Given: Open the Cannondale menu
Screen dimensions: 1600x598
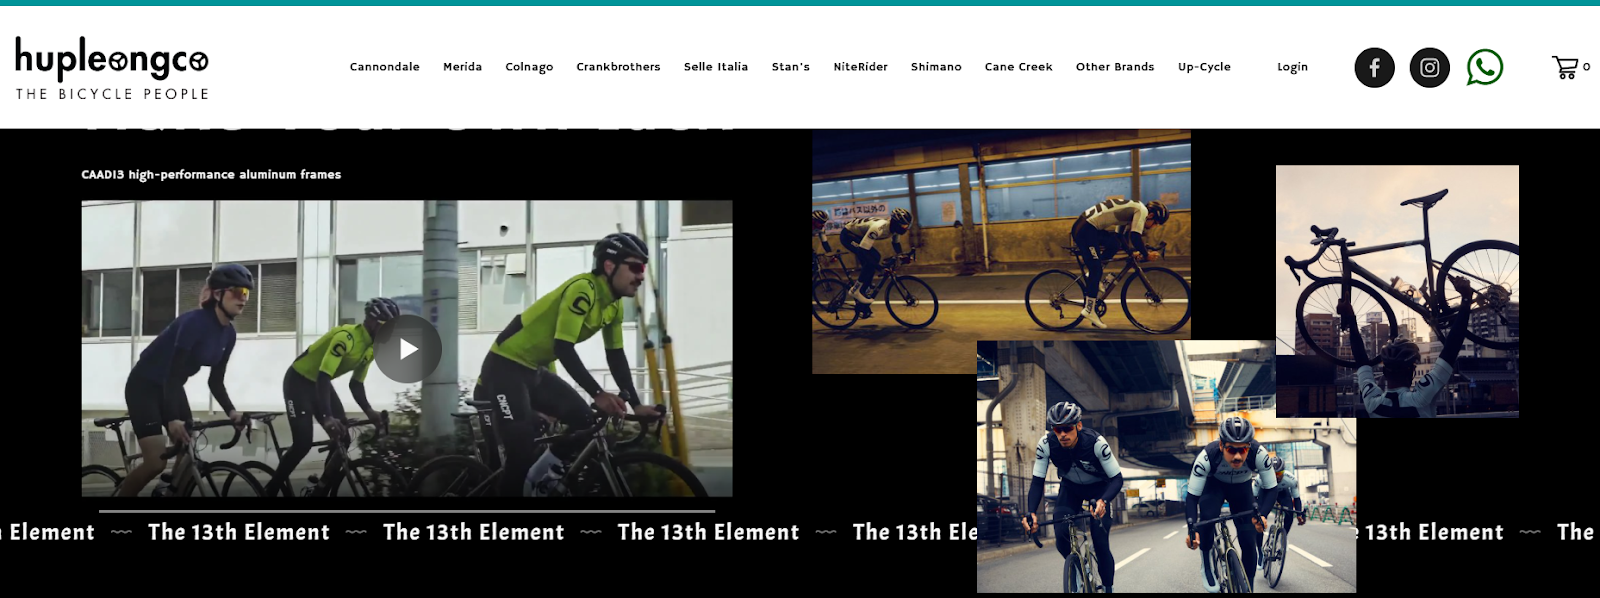Looking at the screenshot, I should [385, 67].
